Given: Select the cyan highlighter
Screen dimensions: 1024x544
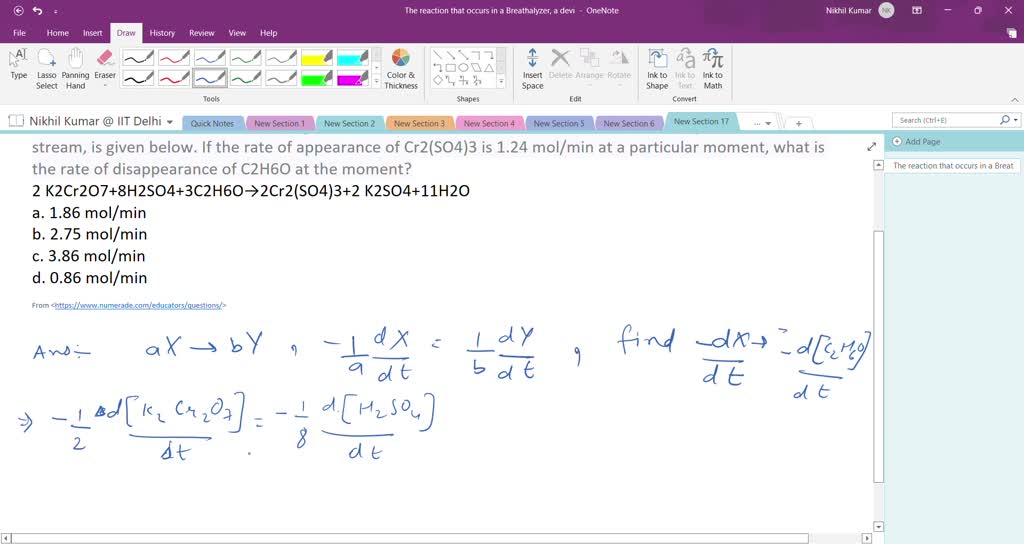Looking at the screenshot, I should [x=353, y=57].
